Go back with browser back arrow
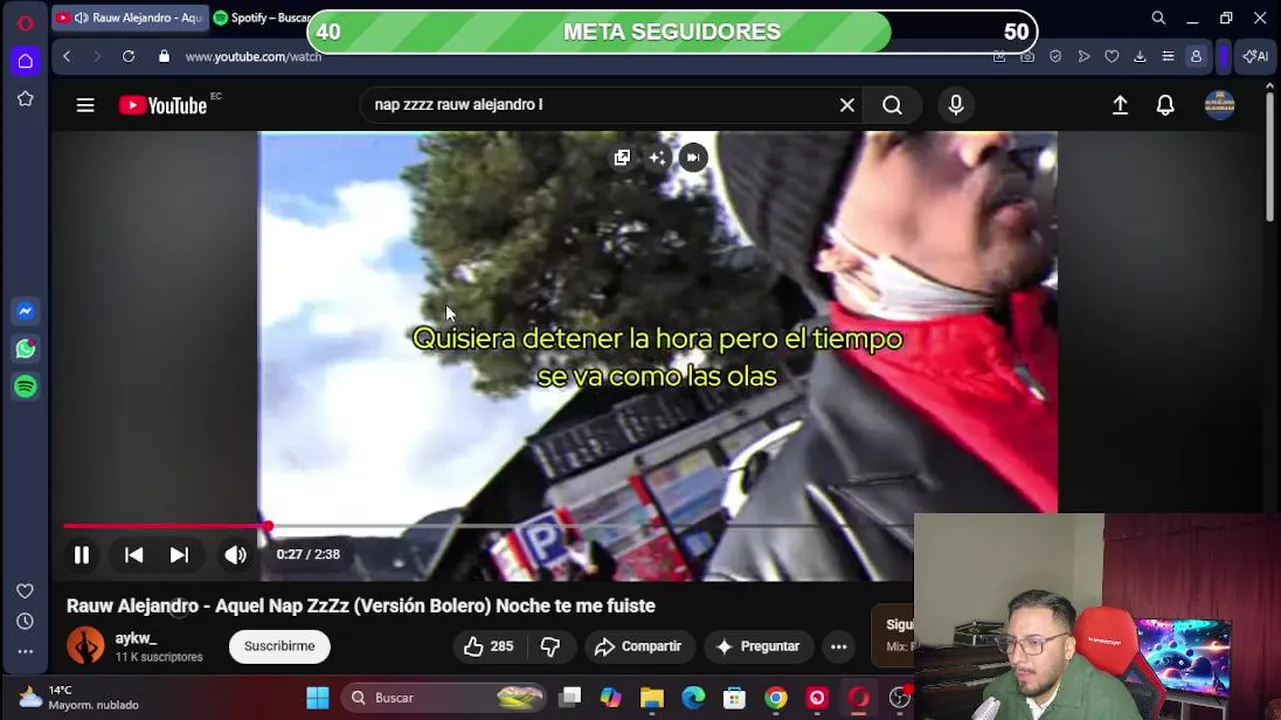This screenshot has height=720, width=1281. (67, 57)
